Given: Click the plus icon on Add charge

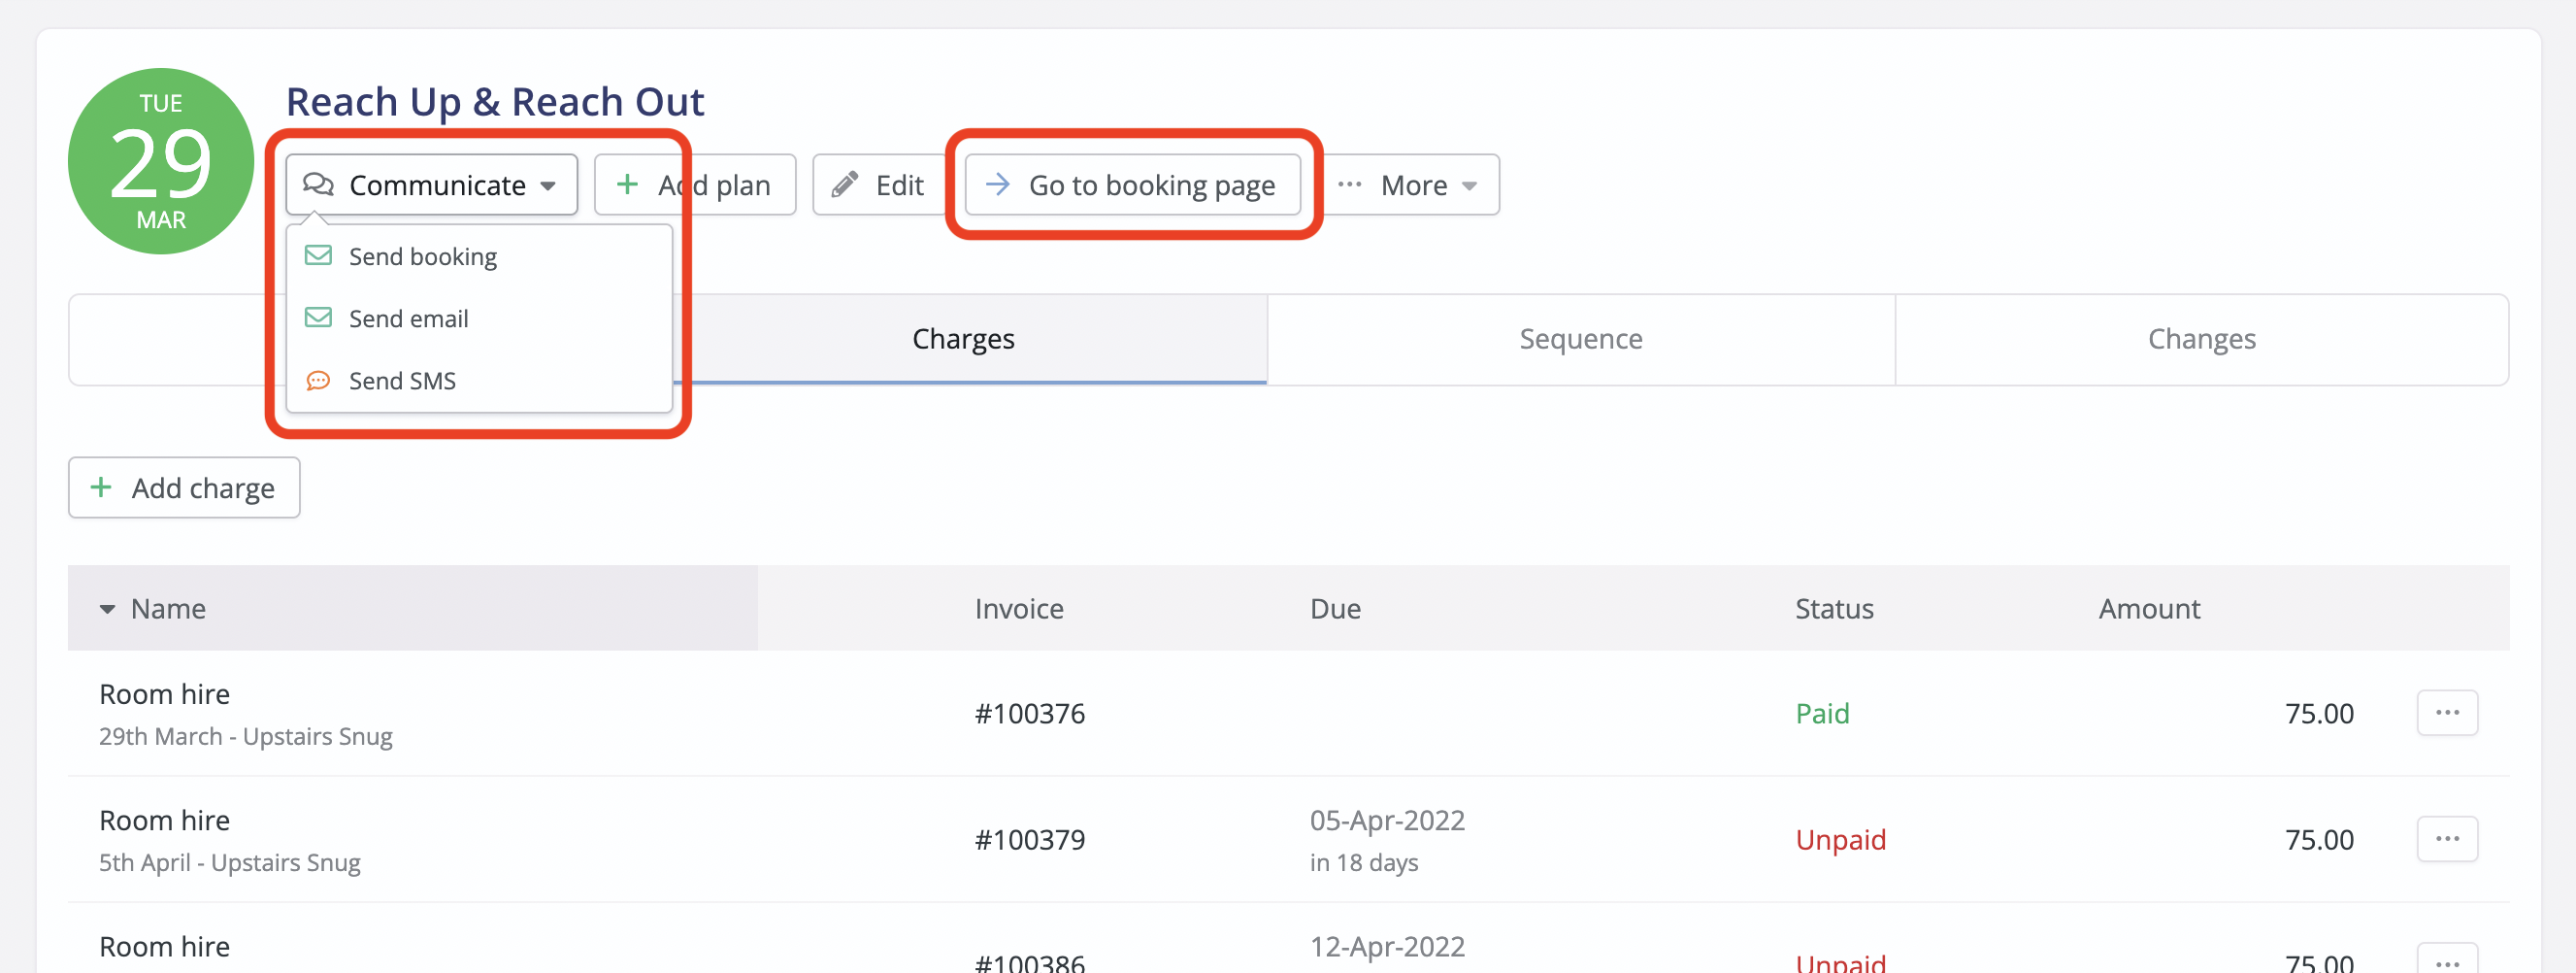Looking at the screenshot, I should pos(101,488).
